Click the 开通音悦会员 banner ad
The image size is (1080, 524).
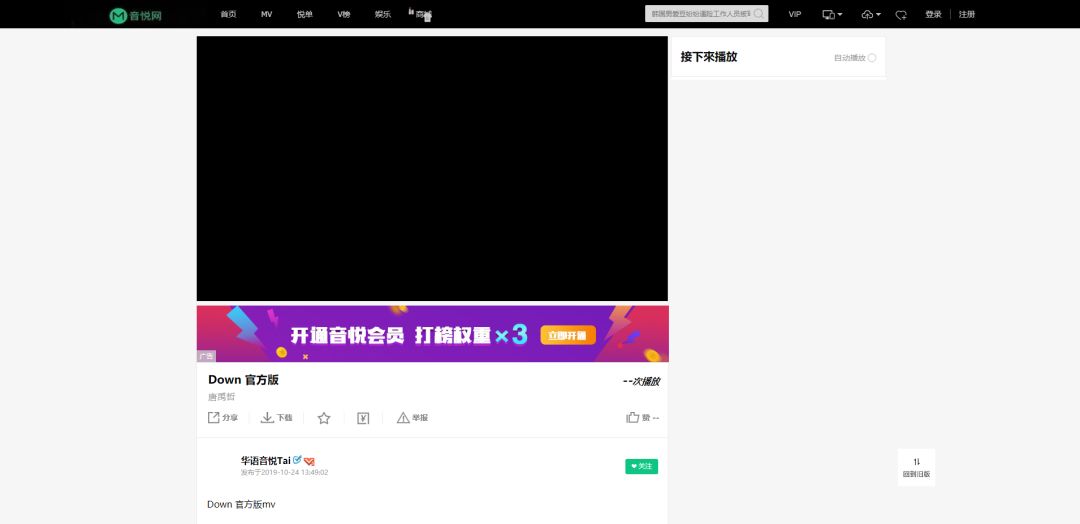[x=433, y=334]
